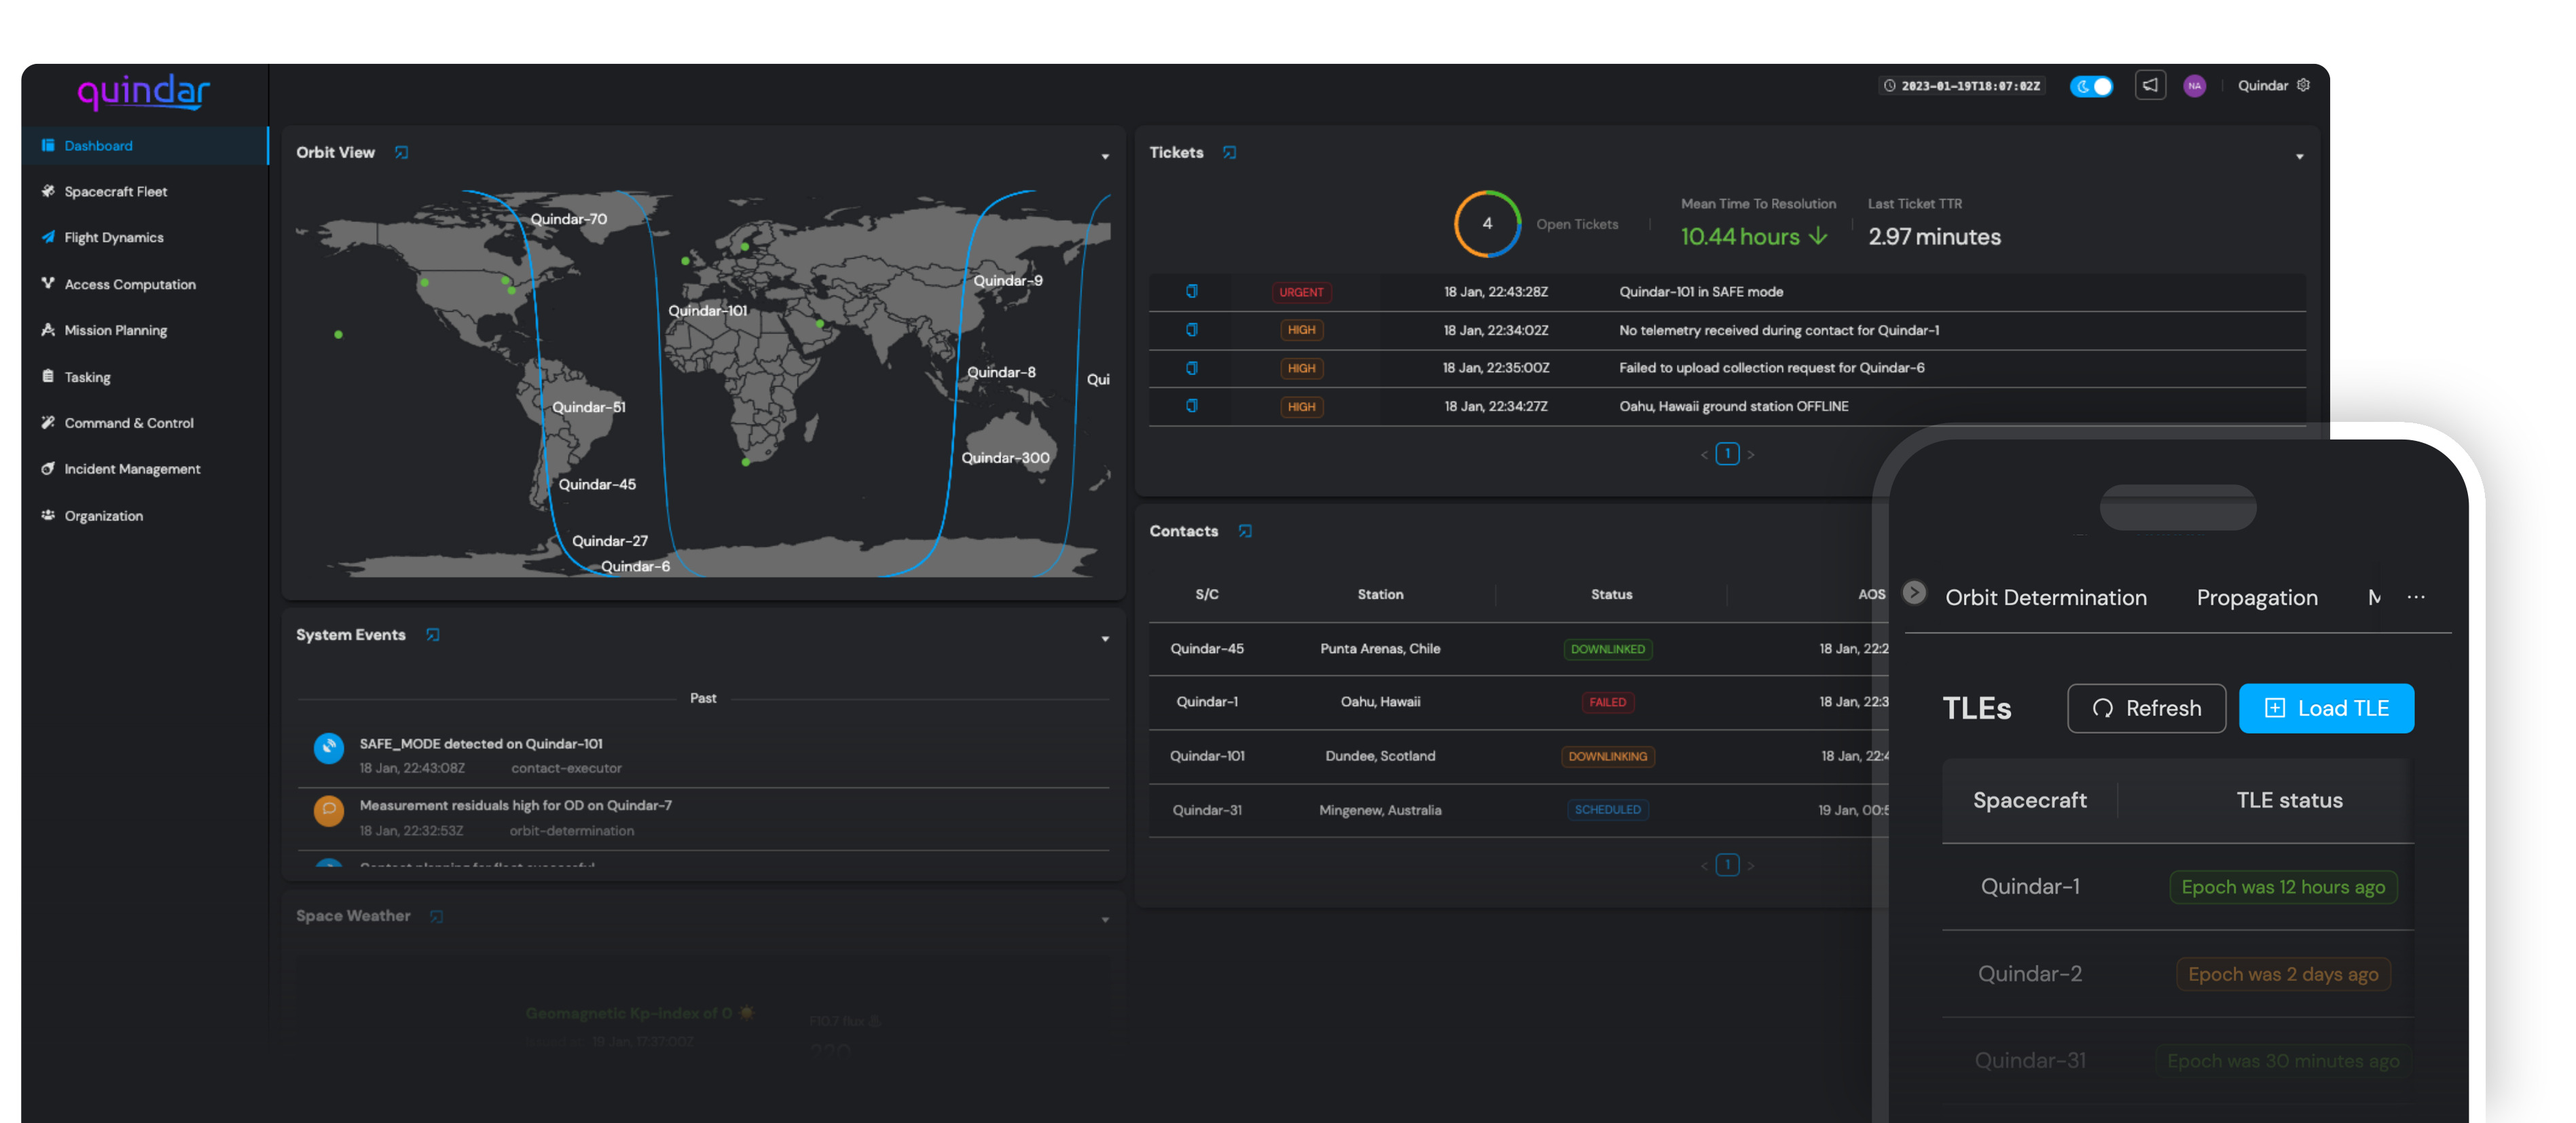This screenshot has width=2576, height=1123.
Task: Collapse the System Events panel arrow
Action: pyautogui.click(x=1105, y=639)
